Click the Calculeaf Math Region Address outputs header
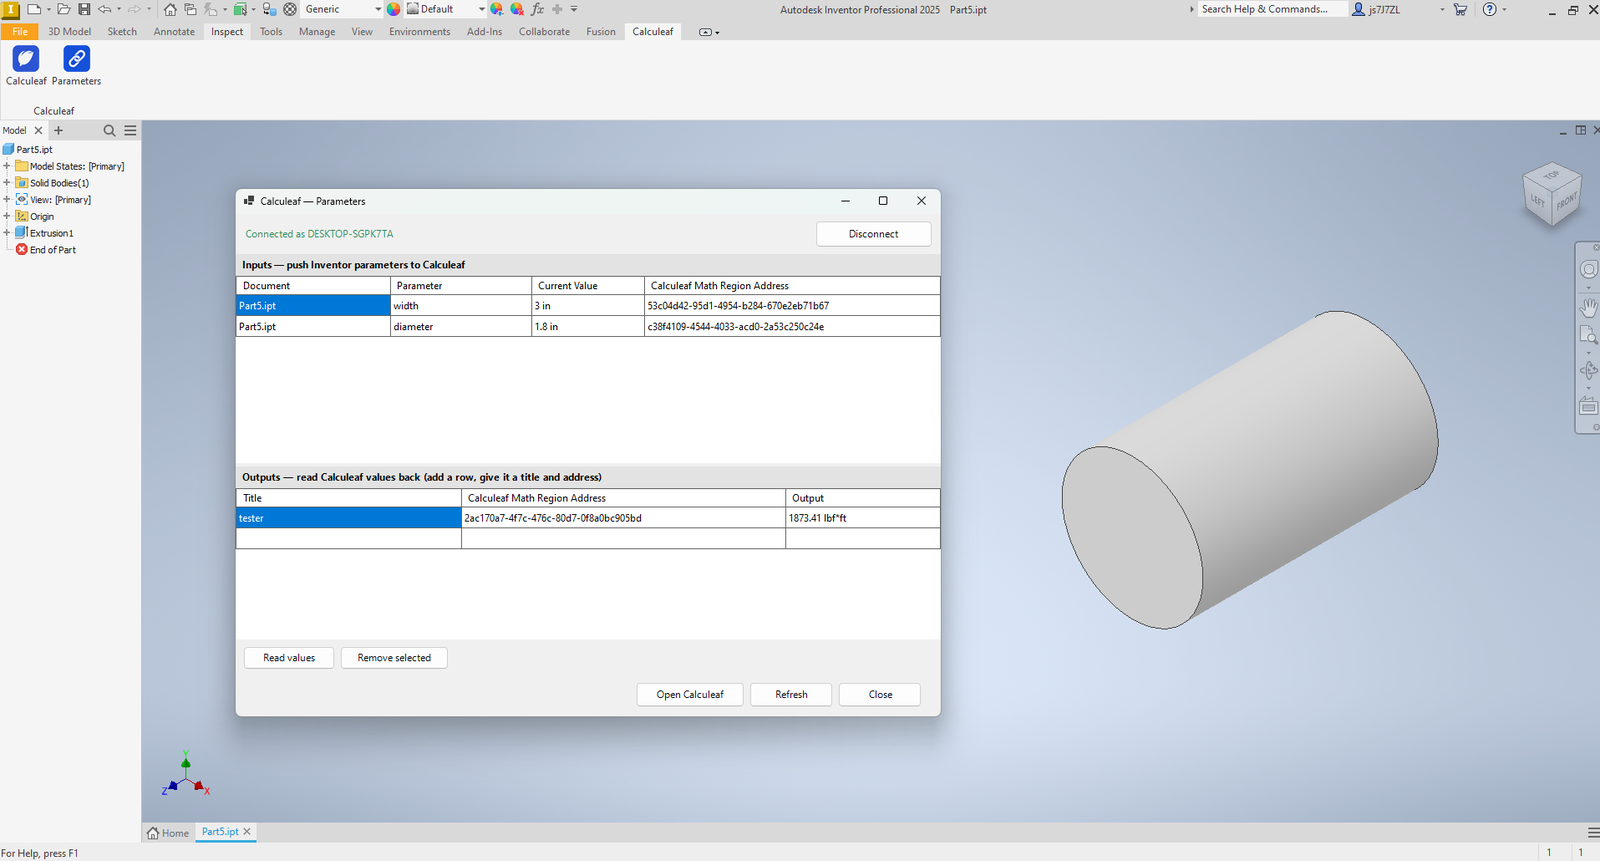 coord(623,498)
